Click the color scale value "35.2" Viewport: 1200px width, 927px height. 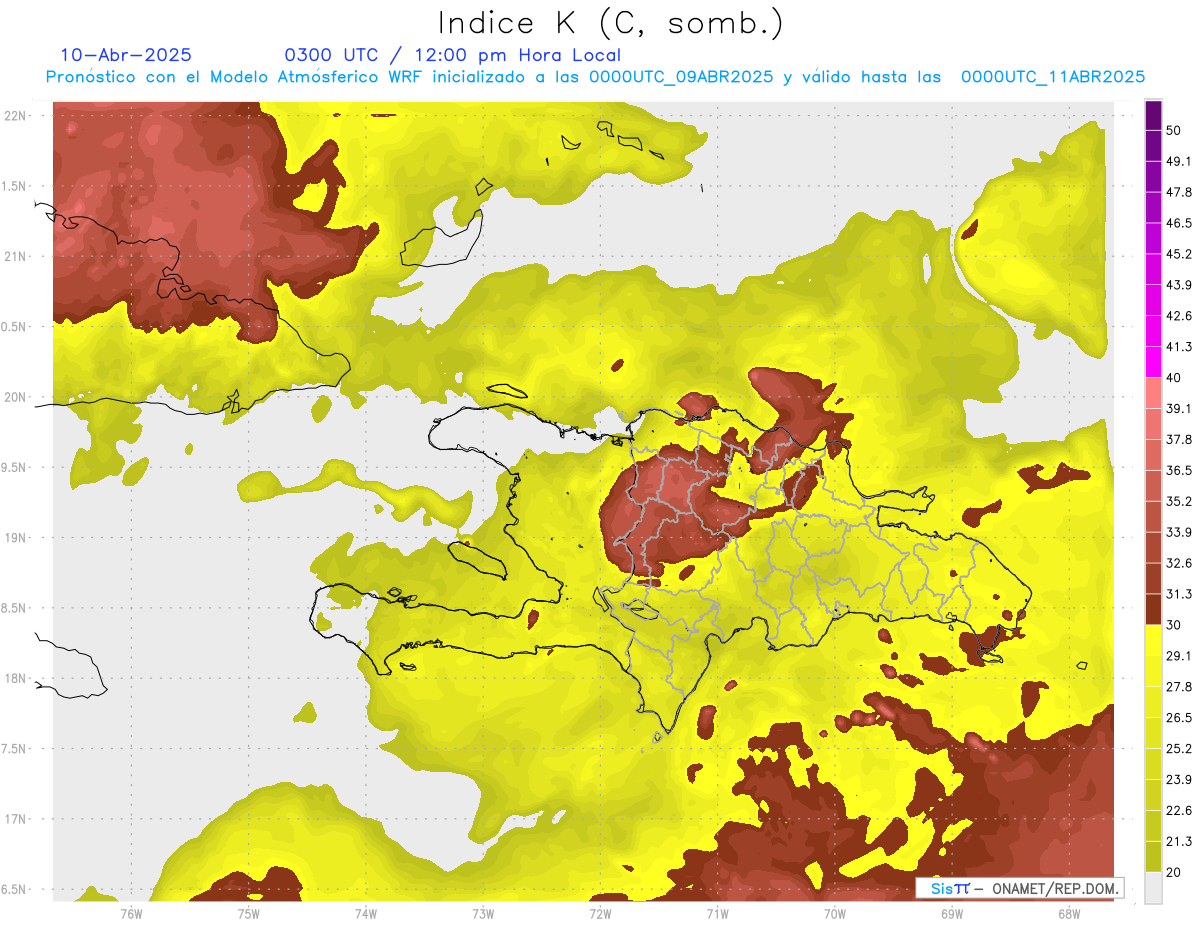(1179, 502)
